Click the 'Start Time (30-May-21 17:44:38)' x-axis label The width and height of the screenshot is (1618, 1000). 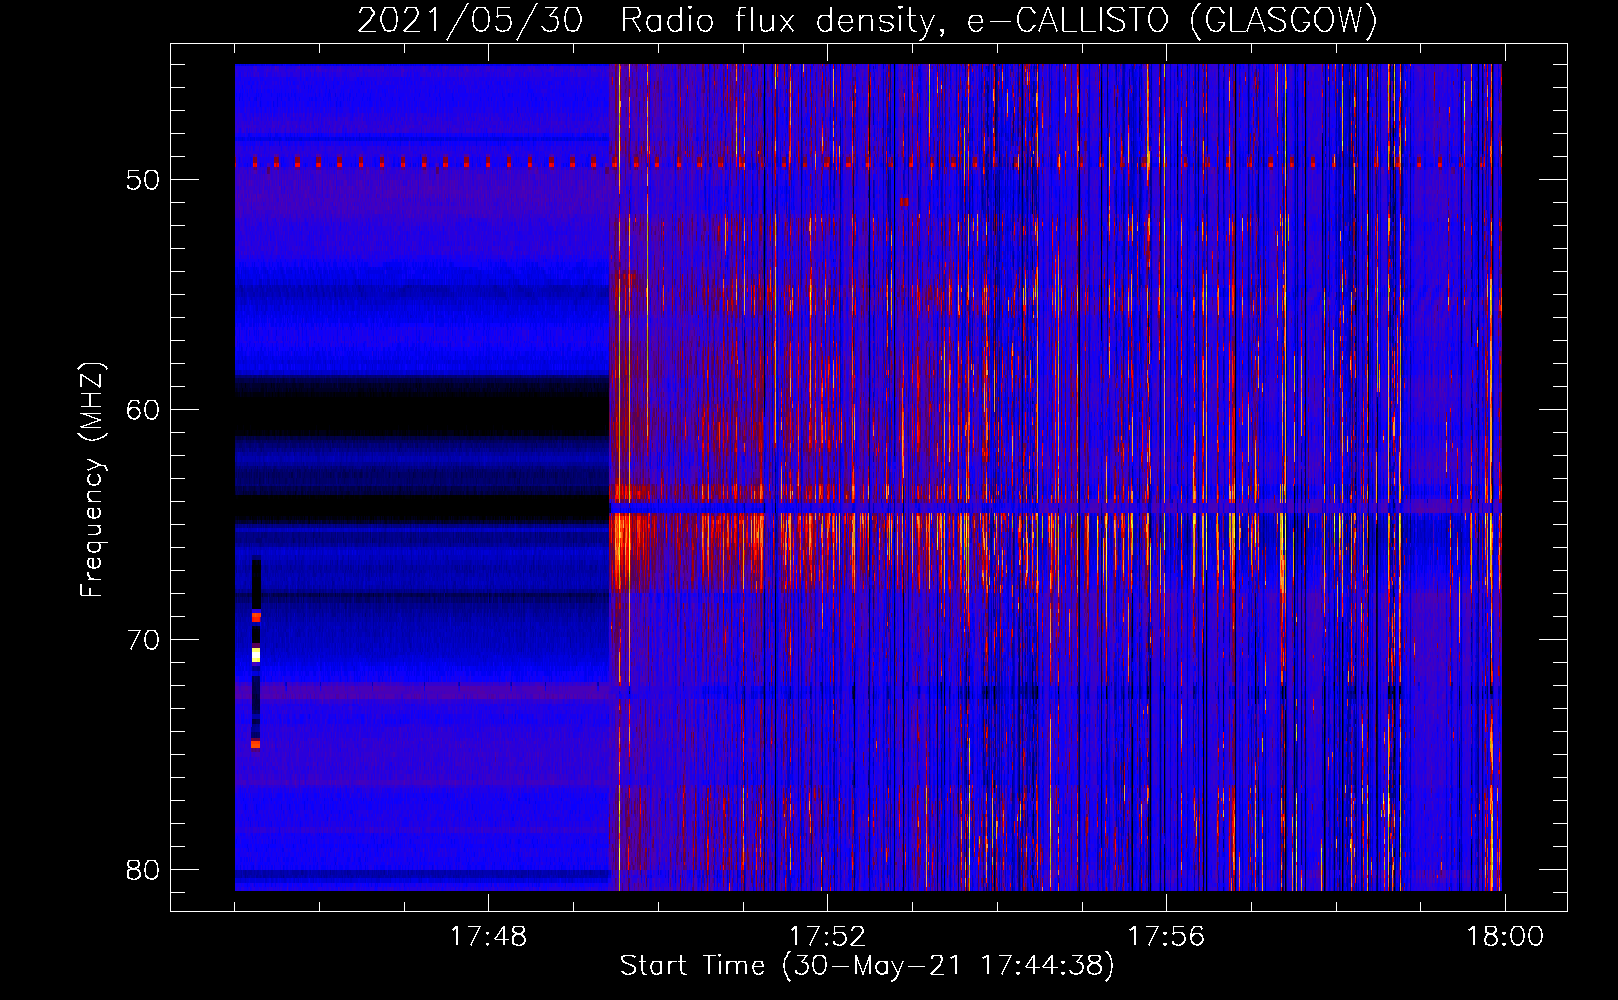coord(867,966)
